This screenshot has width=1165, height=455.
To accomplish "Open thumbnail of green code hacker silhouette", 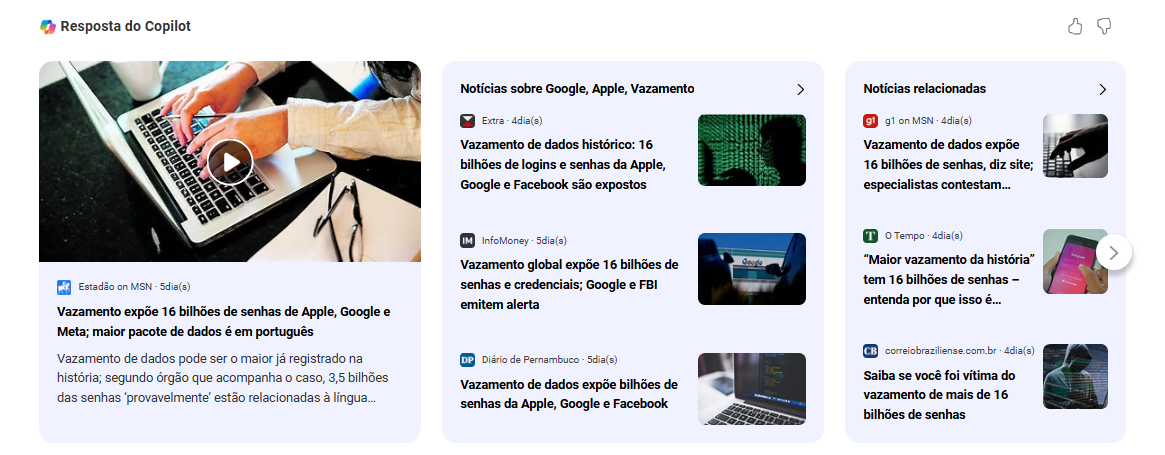I will 752,149.
